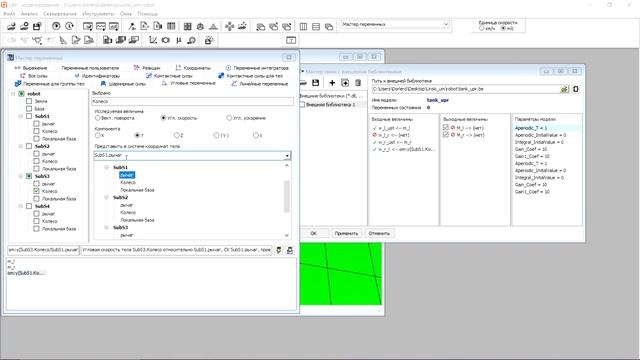Click the circled play run-simulation icon
This screenshot has height=360, width=640.
(56, 27)
